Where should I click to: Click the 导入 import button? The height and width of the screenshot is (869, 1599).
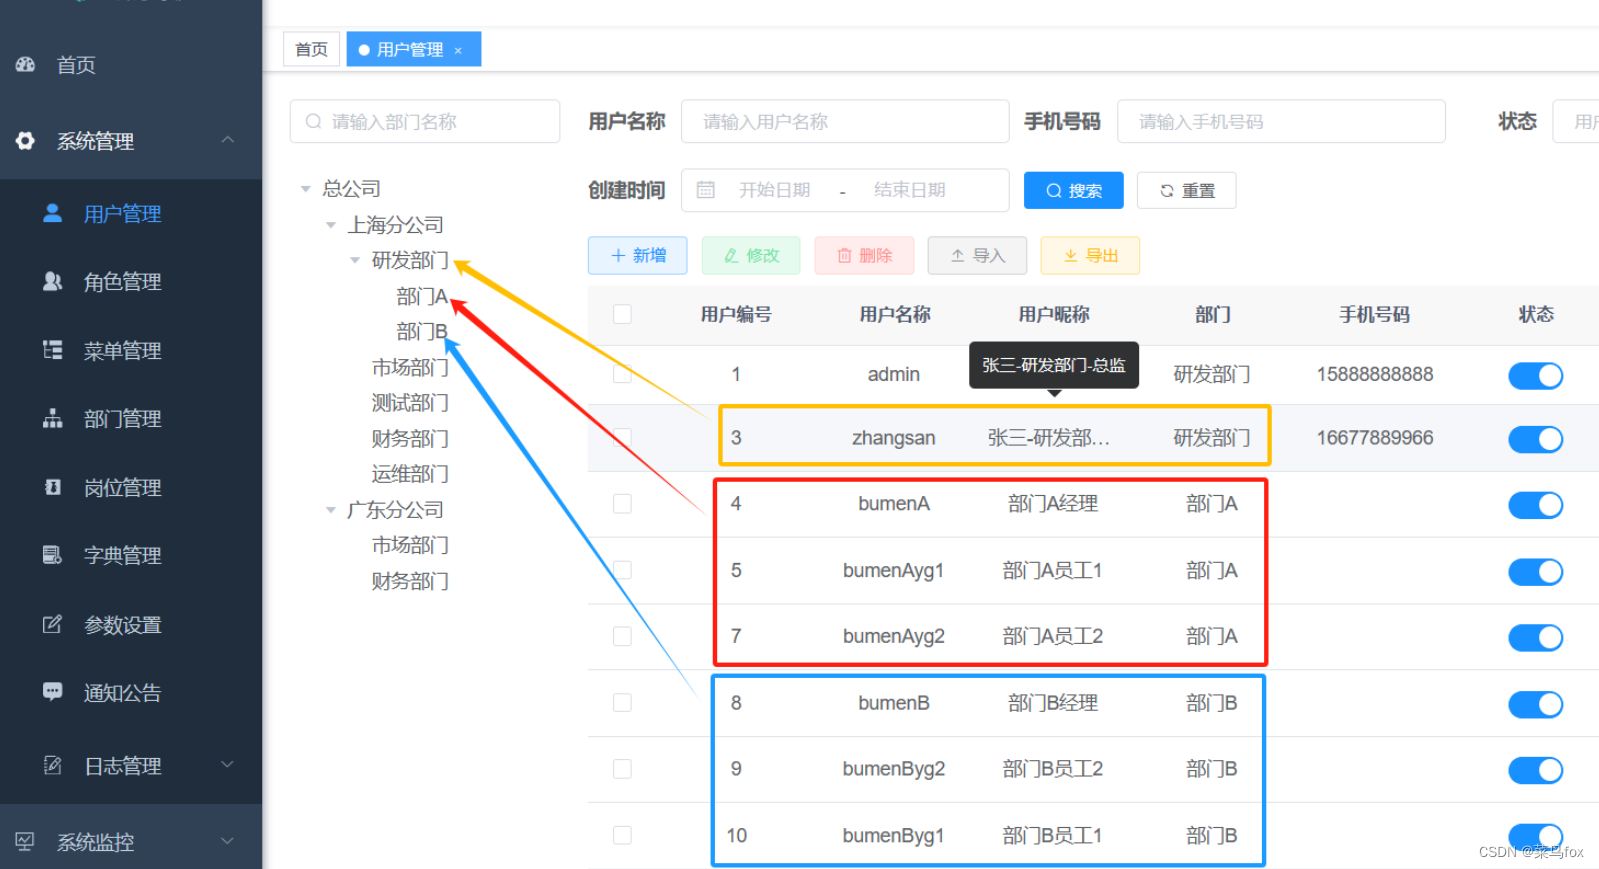pos(977,255)
